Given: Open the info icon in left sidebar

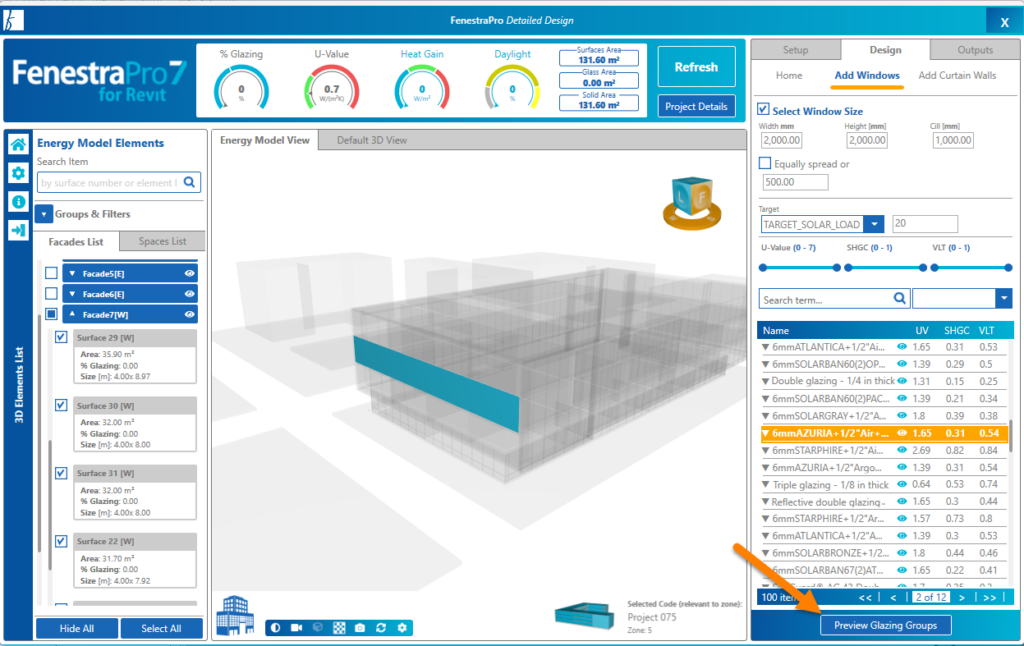Looking at the screenshot, I should (x=18, y=202).
